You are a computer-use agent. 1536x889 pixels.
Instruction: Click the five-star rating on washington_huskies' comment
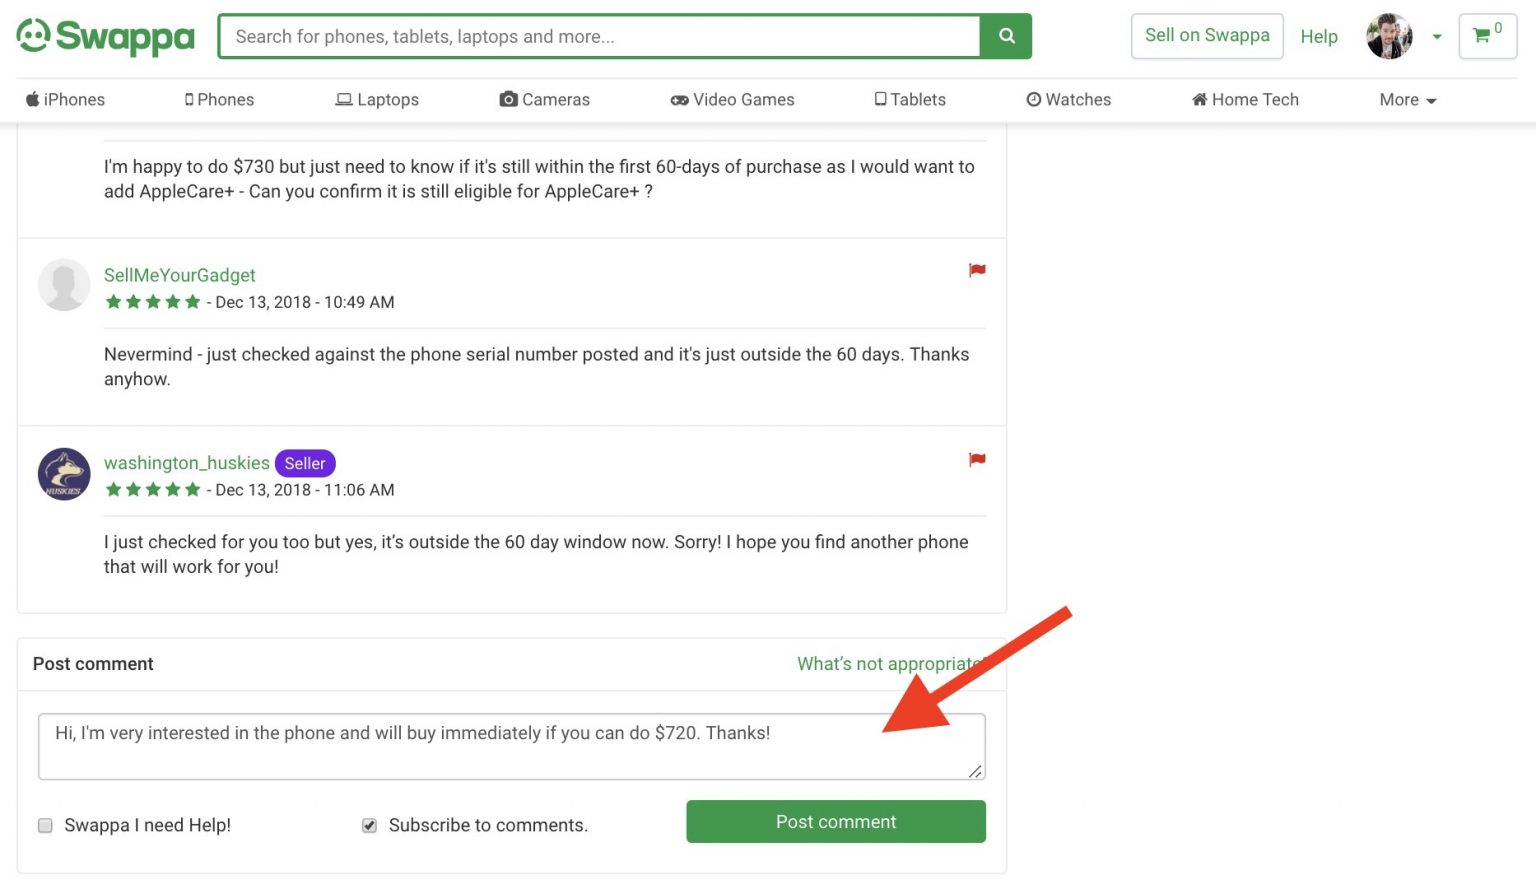(152, 489)
